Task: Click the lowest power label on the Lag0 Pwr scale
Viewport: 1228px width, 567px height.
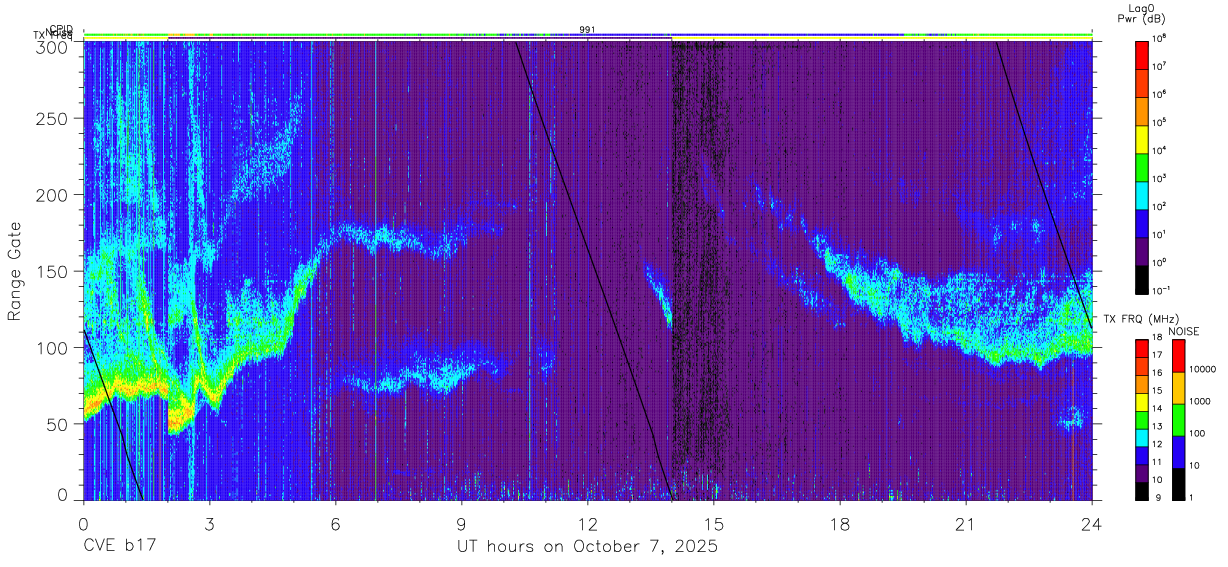Action: [1162, 290]
